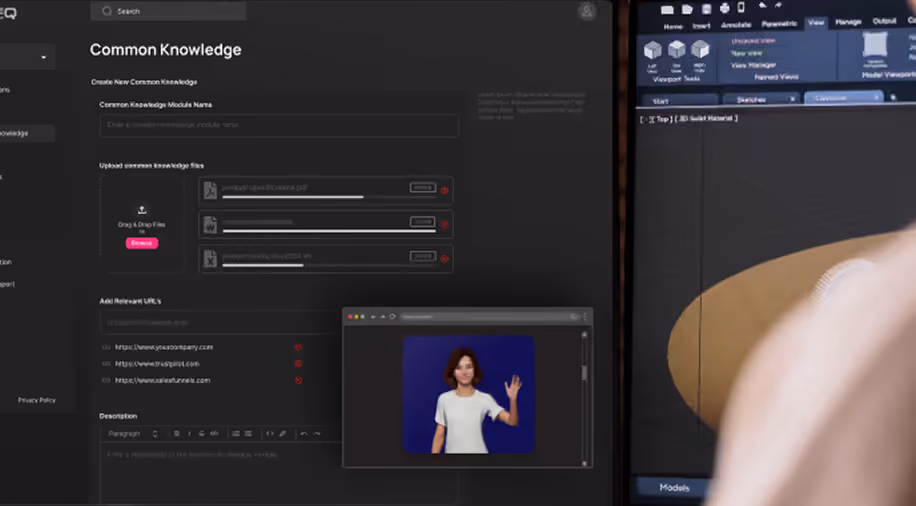Focus the Add Relevant URL's input field
The height and width of the screenshot is (506, 916).
(x=221, y=323)
